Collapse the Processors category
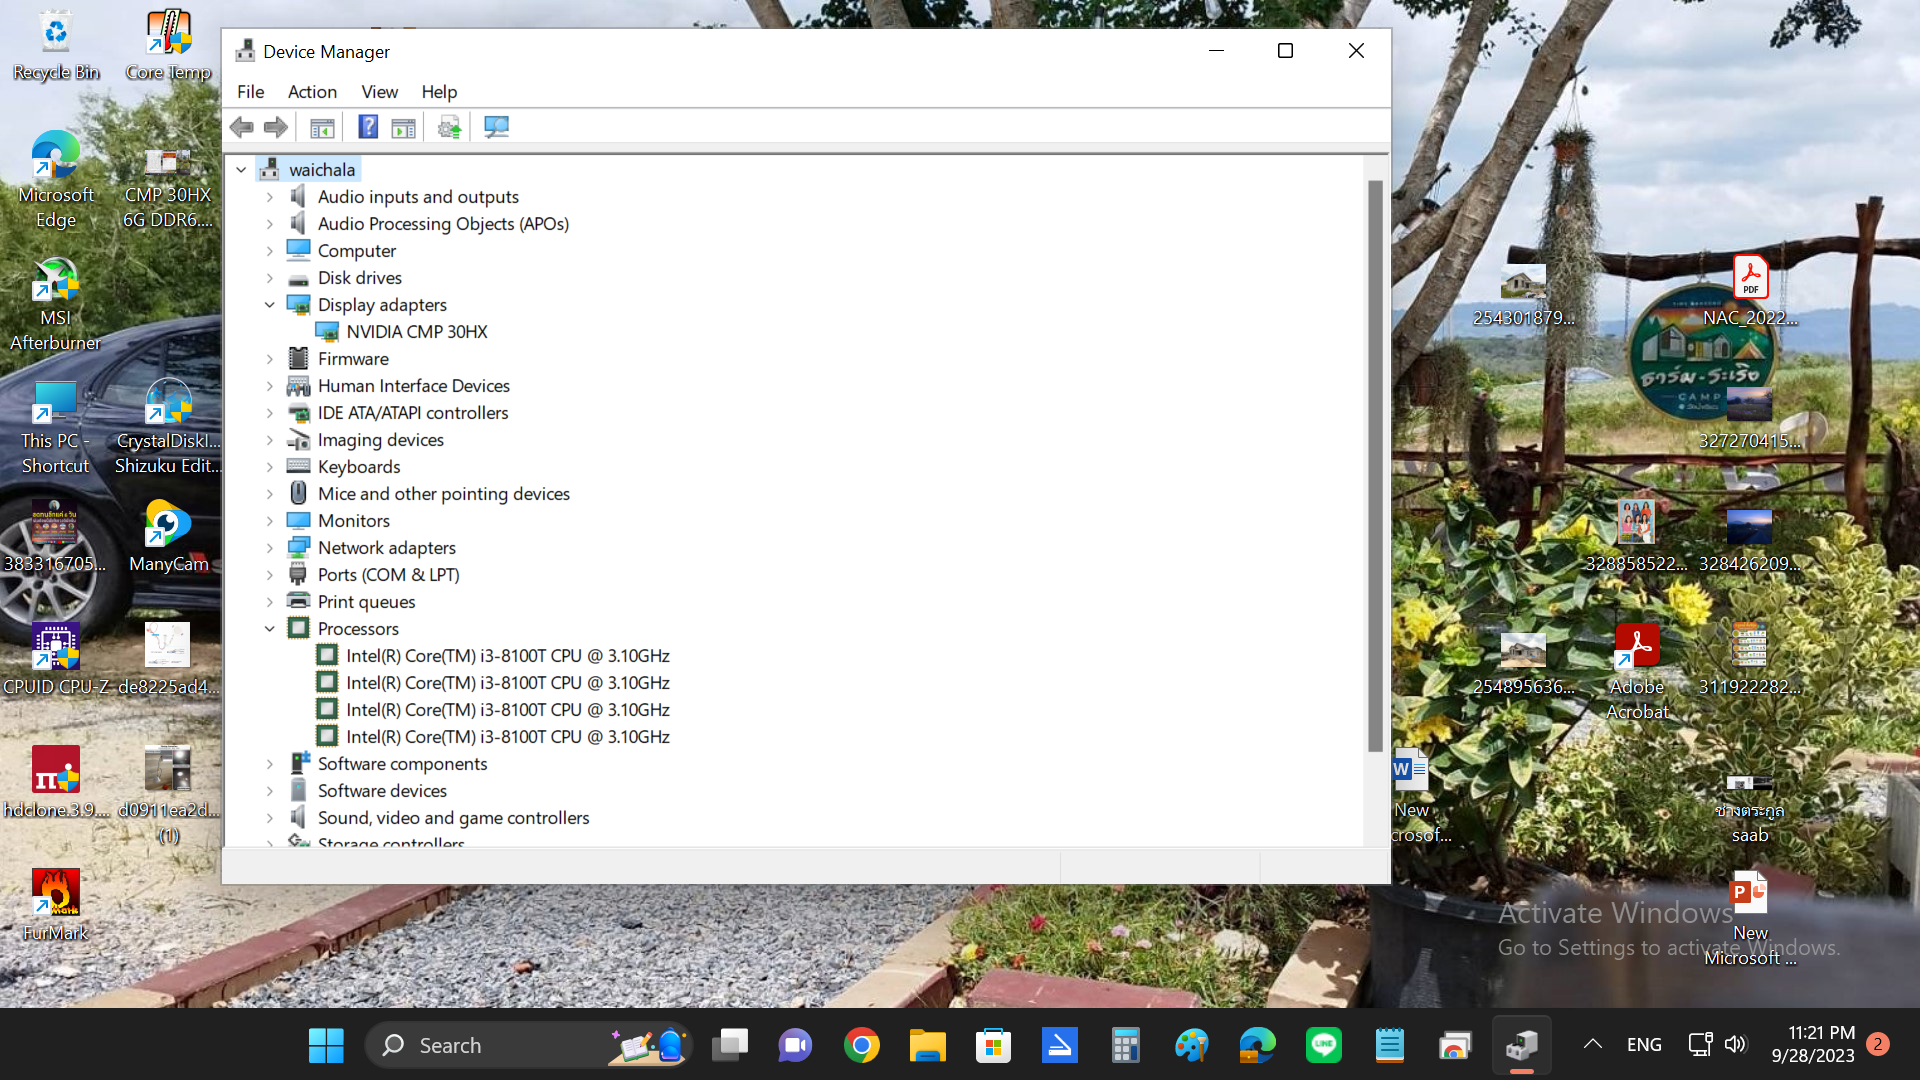Image resolution: width=1920 pixels, height=1080 pixels. tap(269, 629)
